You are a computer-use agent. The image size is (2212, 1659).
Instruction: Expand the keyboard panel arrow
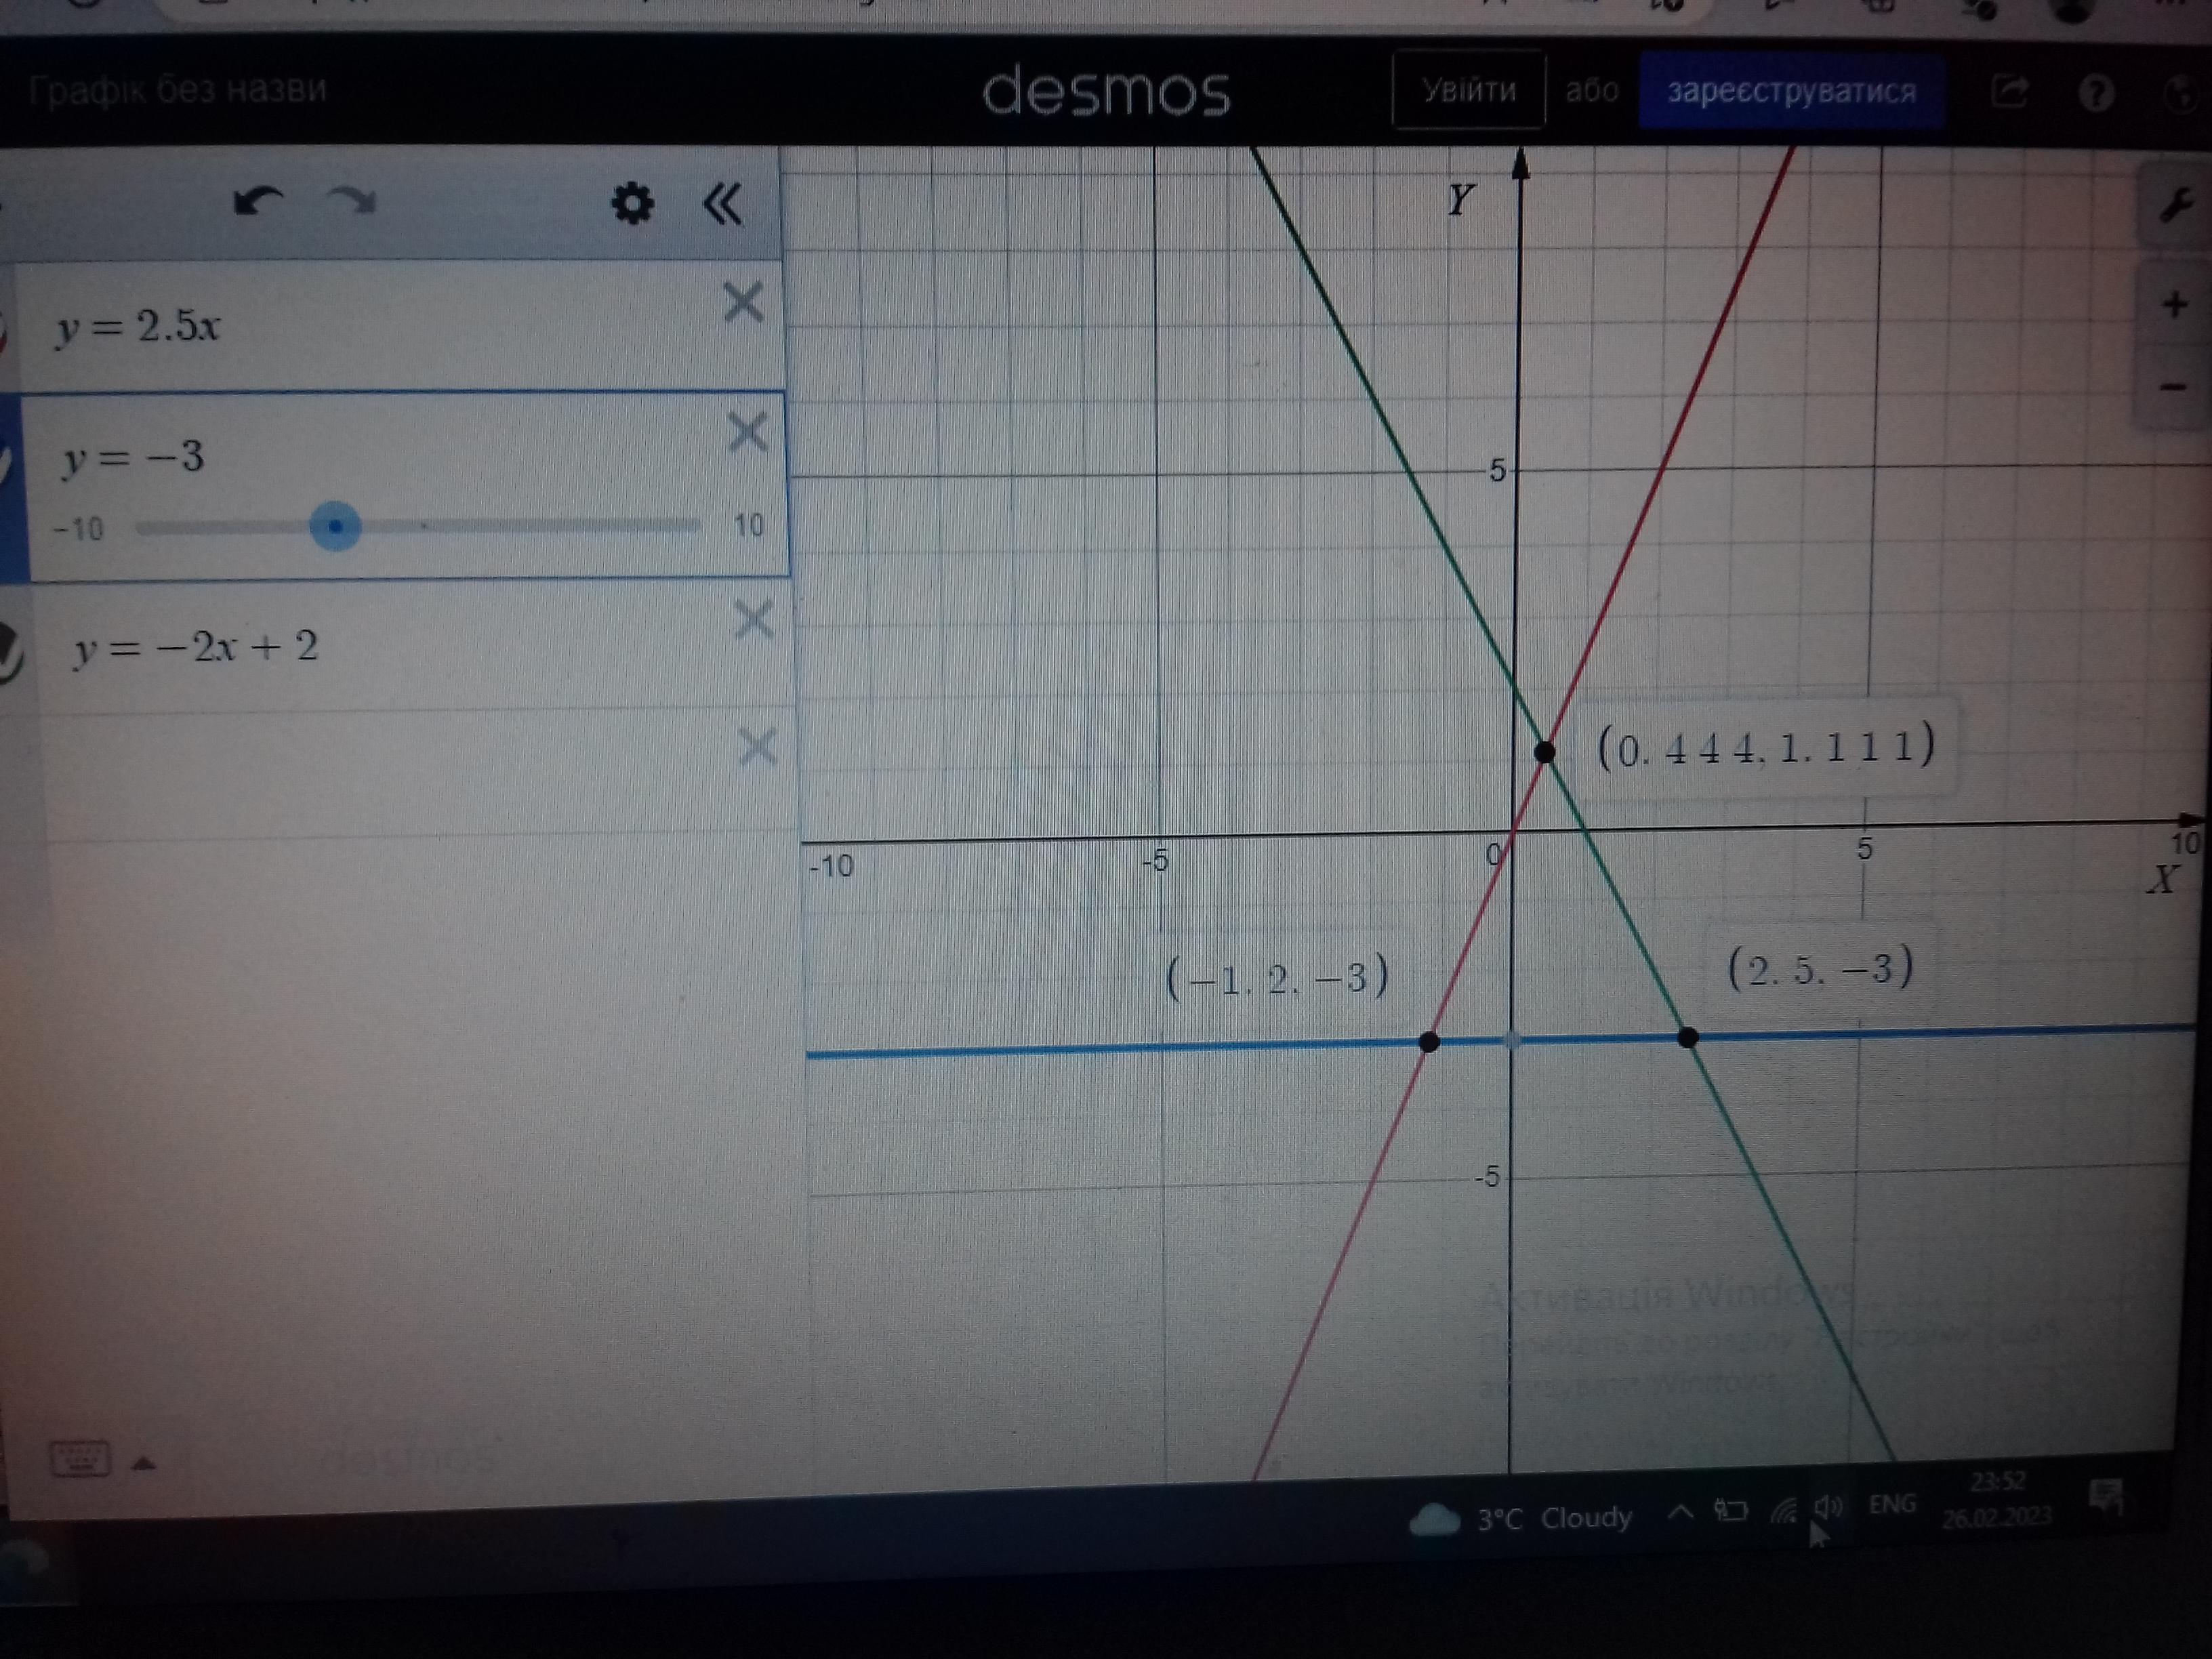[x=144, y=1464]
